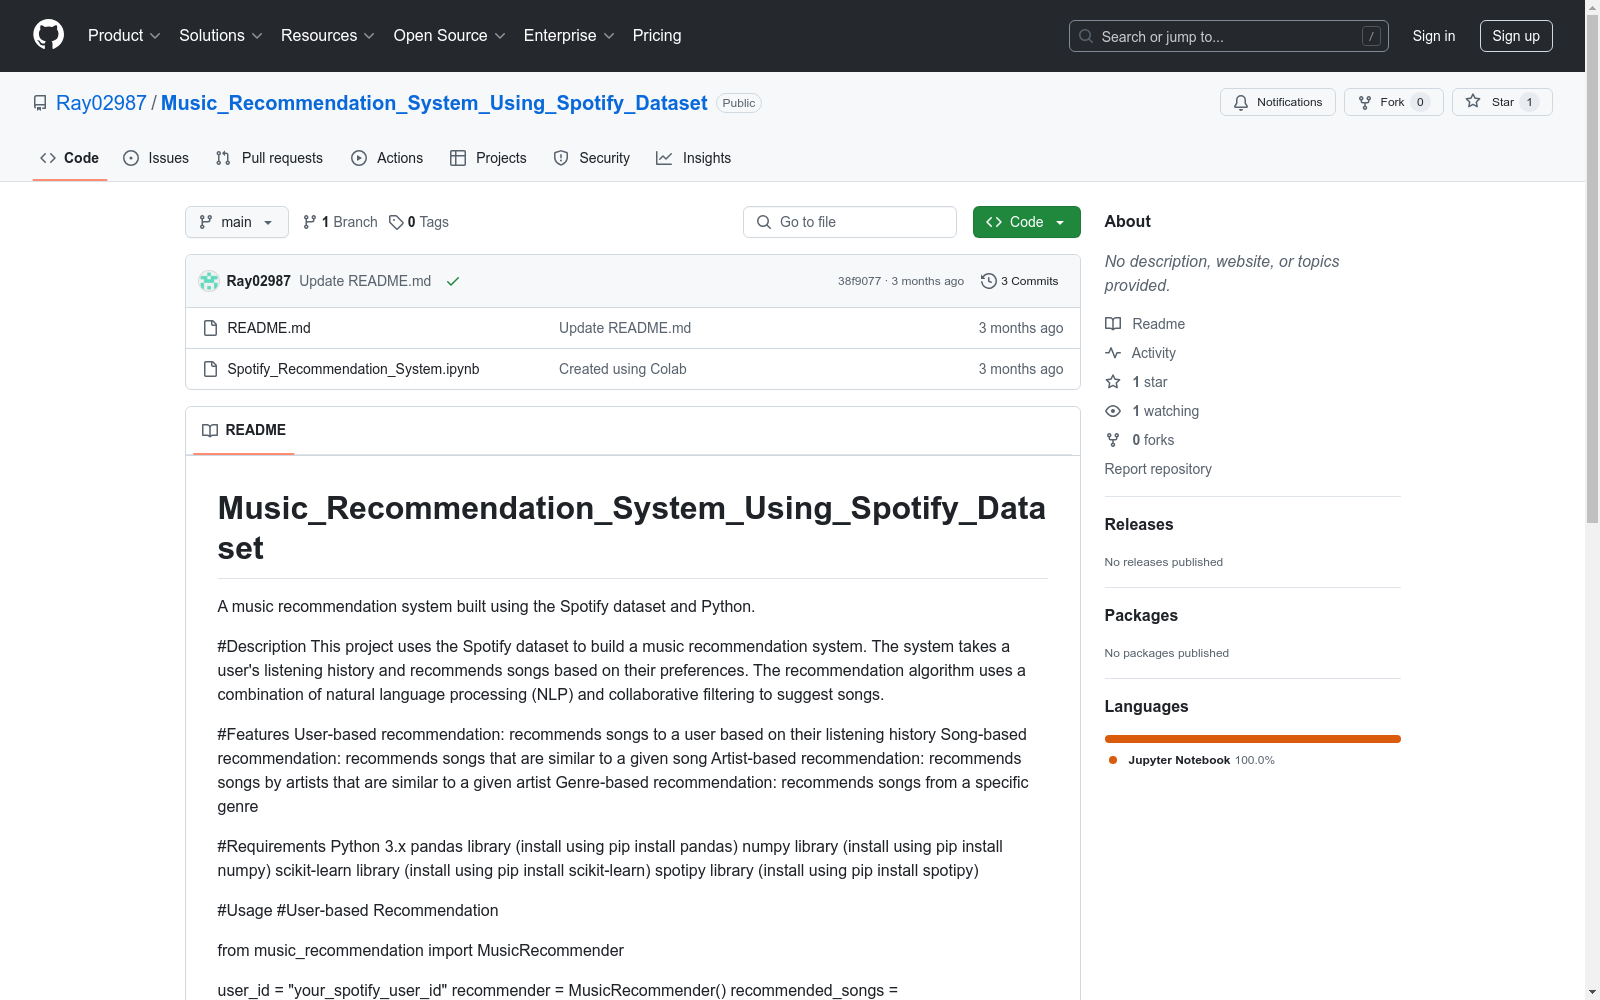Viewport: 1600px width, 1000px height.
Task: Click the Actions play icon
Action: [359, 158]
